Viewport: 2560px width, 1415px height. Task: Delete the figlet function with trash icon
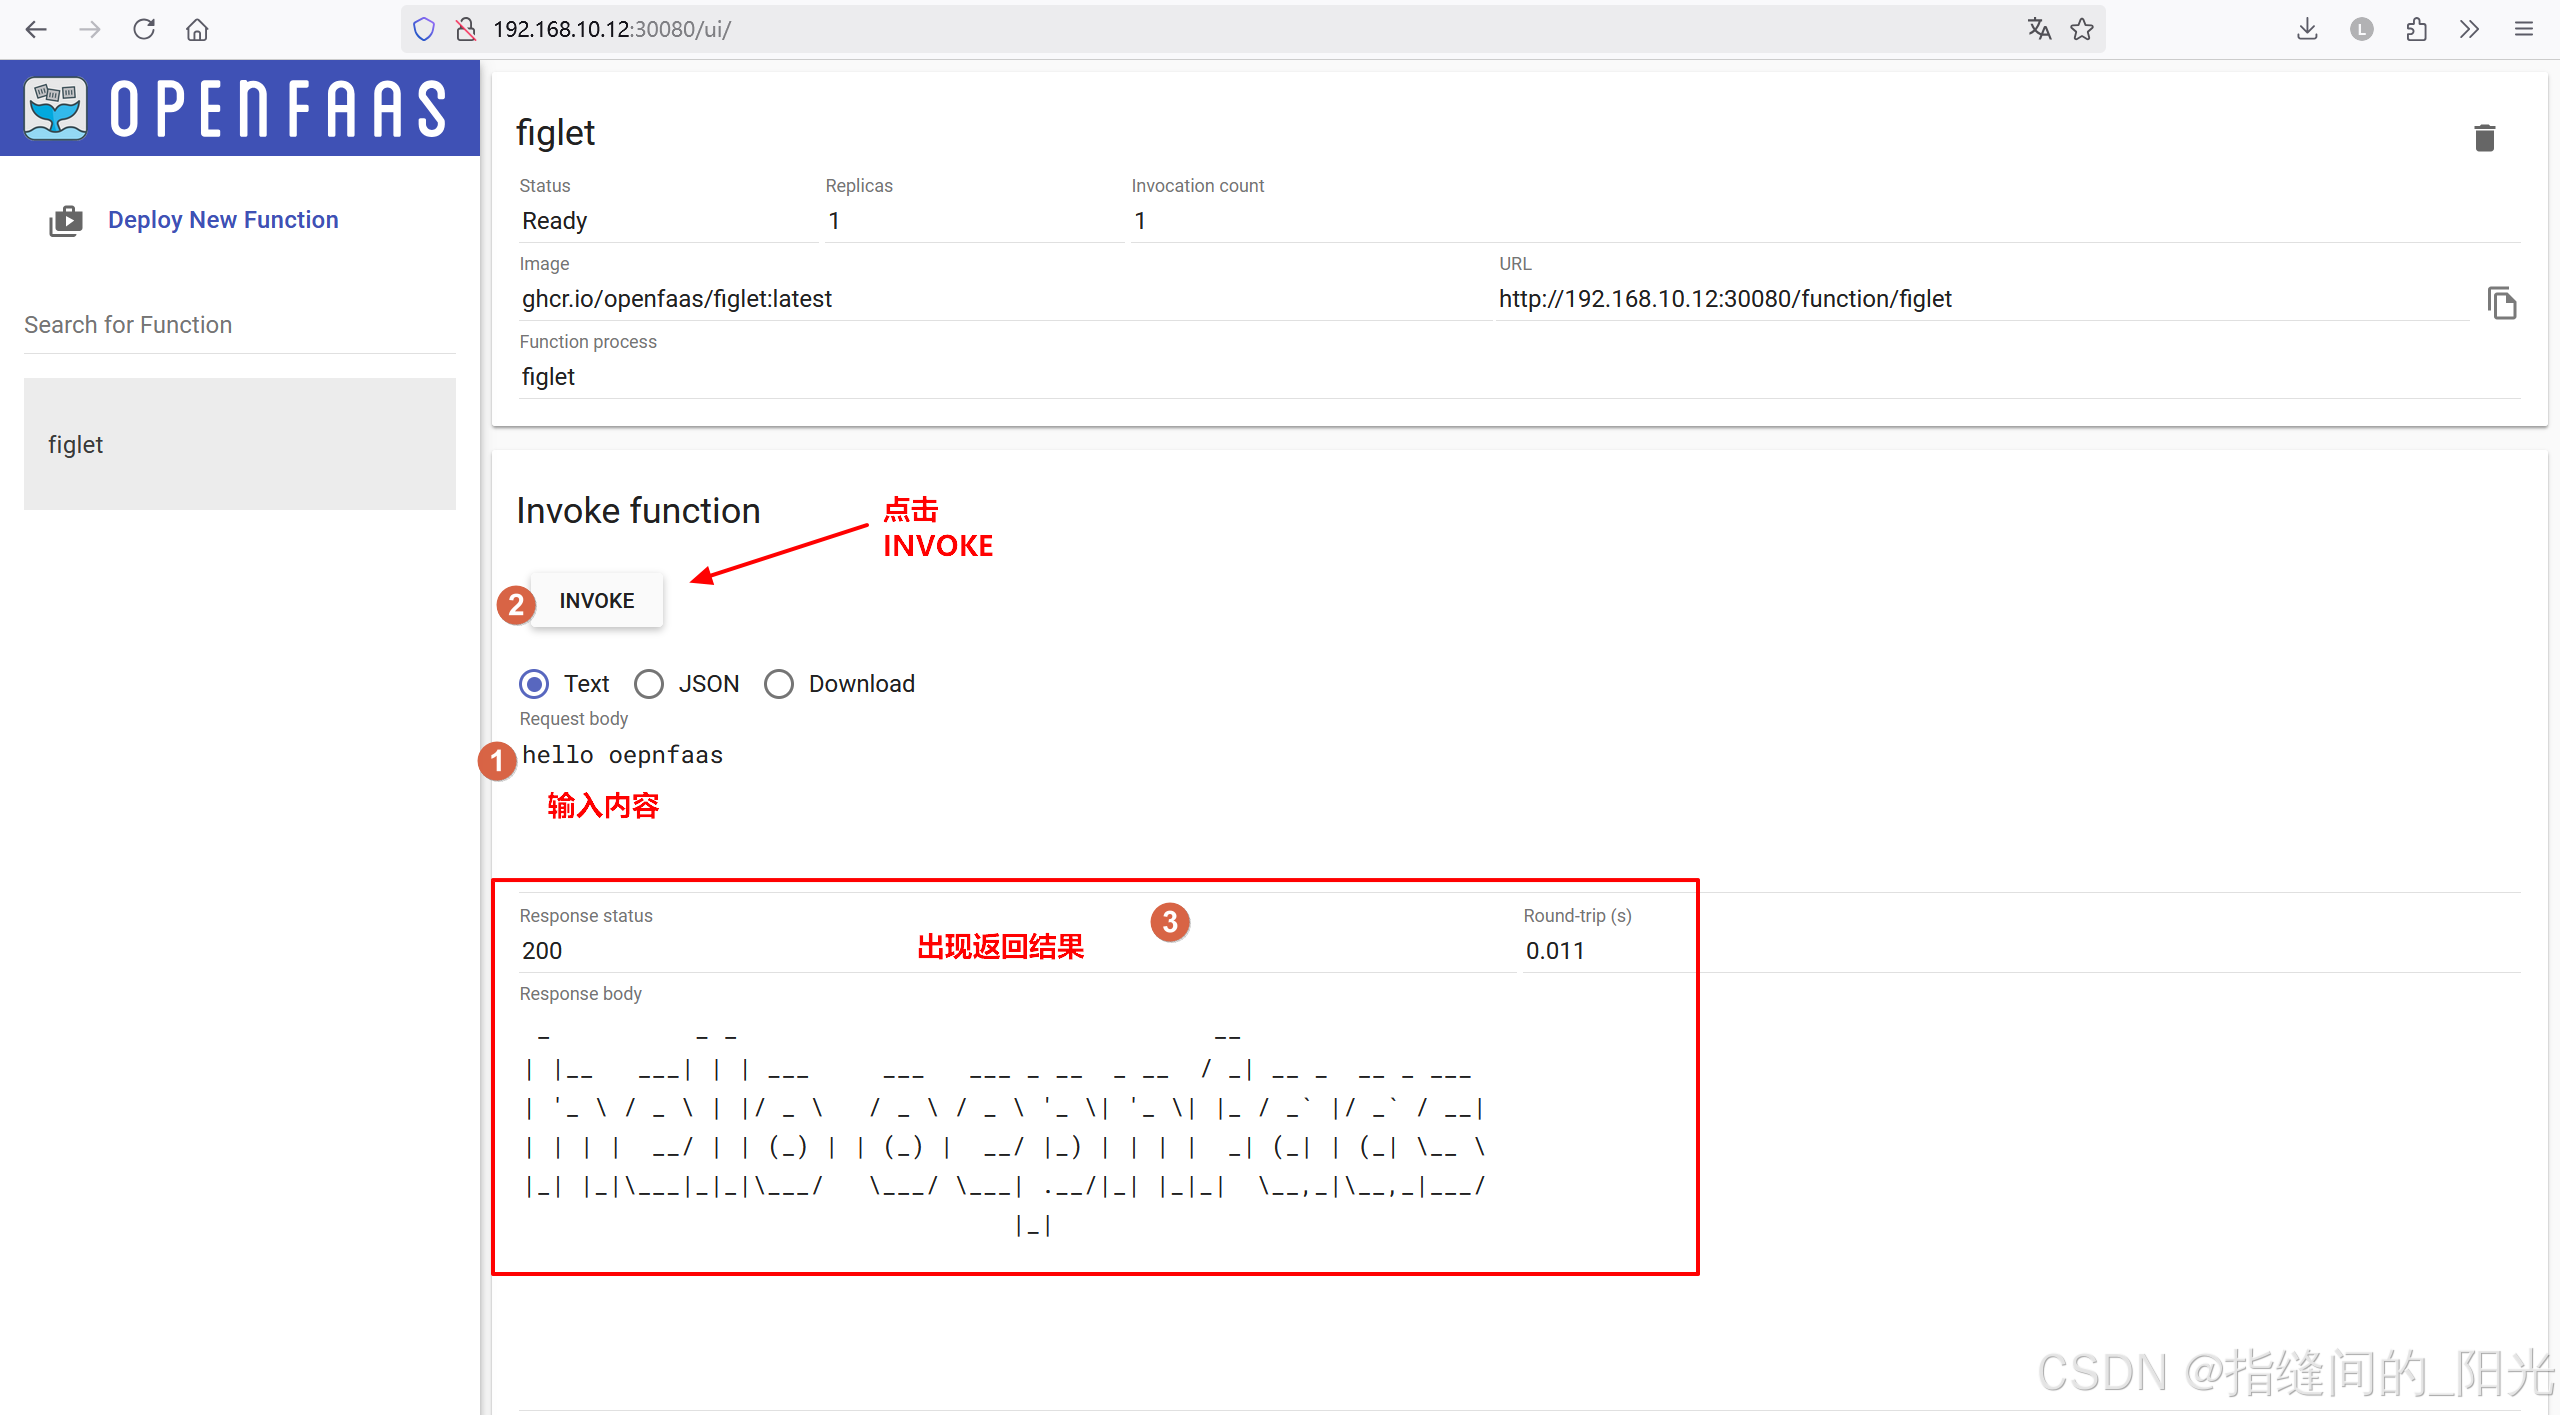[x=2484, y=137]
